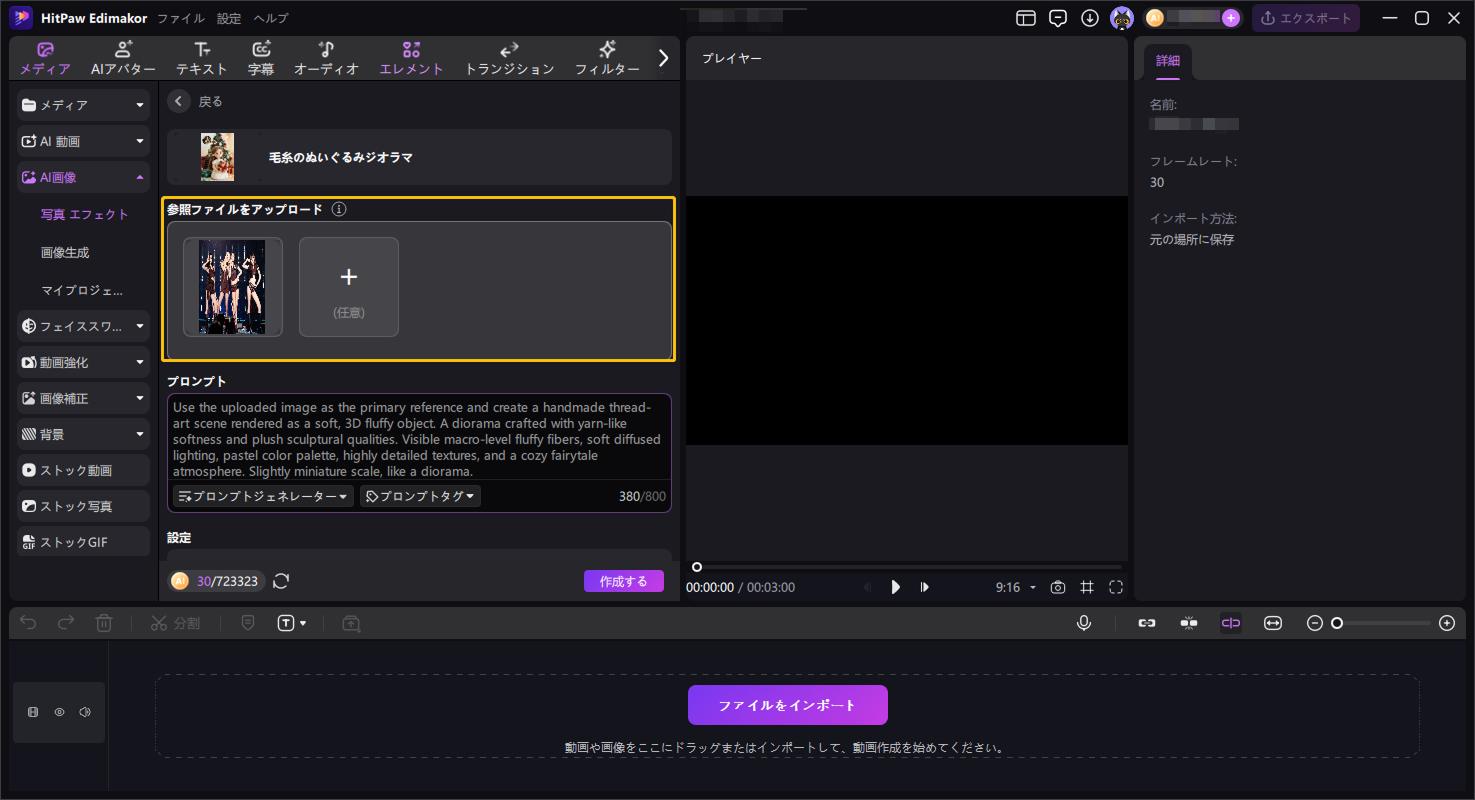This screenshot has width=1475, height=800.
Task: Open the ファイル menu
Action: (179, 17)
